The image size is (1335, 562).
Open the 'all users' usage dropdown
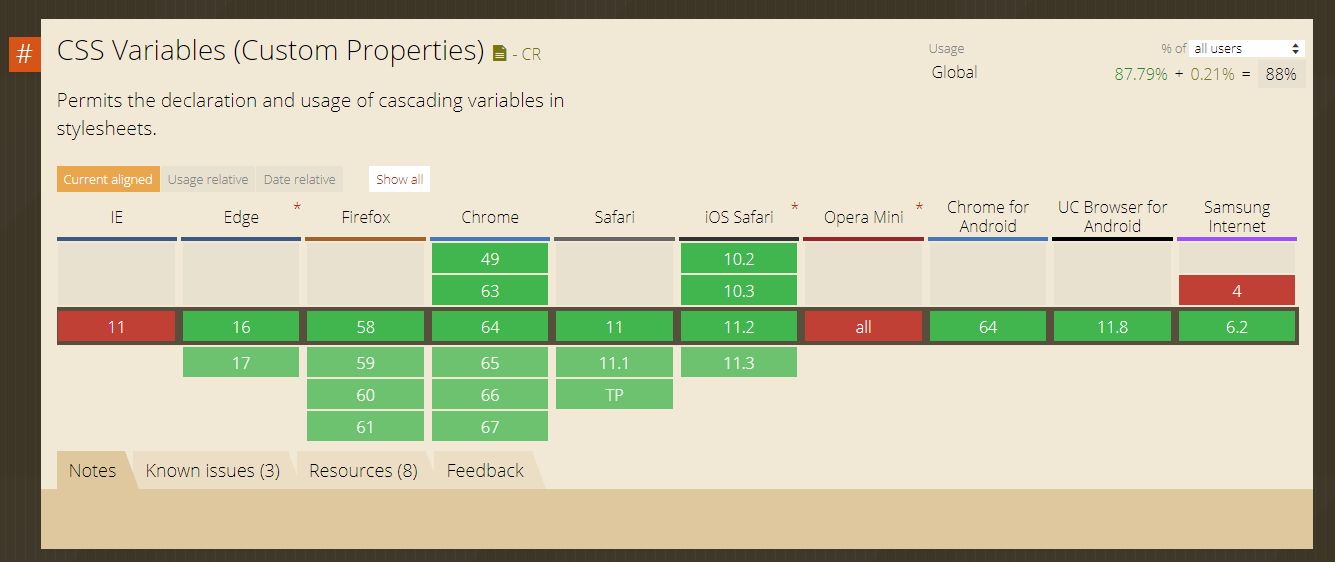[1247, 48]
